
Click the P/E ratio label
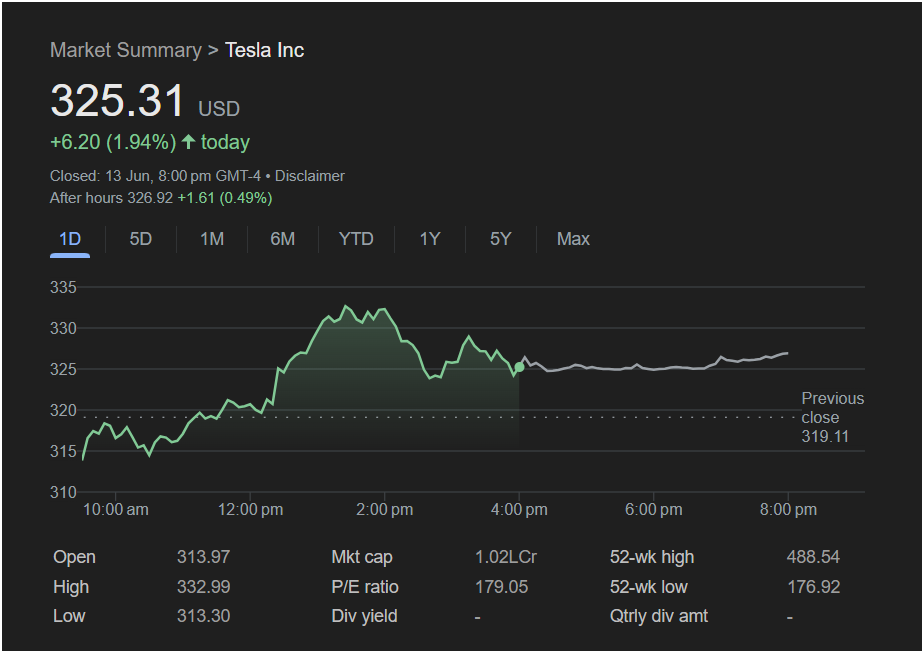[x=365, y=587]
